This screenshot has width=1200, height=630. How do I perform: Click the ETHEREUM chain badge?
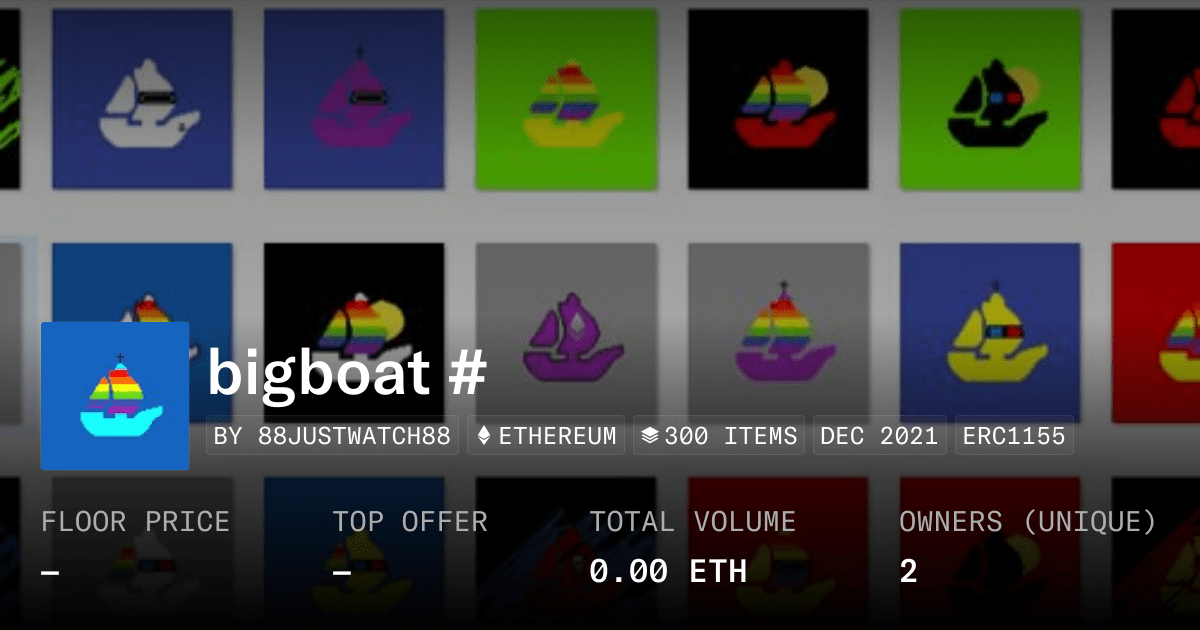(x=546, y=436)
